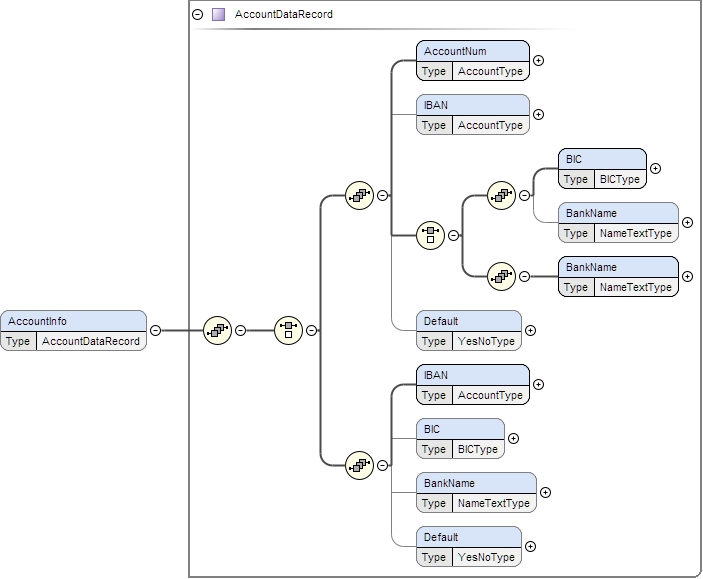Select the choice compositor right of the first sequence
Screen dimensions: 703x579
[x=288, y=330]
